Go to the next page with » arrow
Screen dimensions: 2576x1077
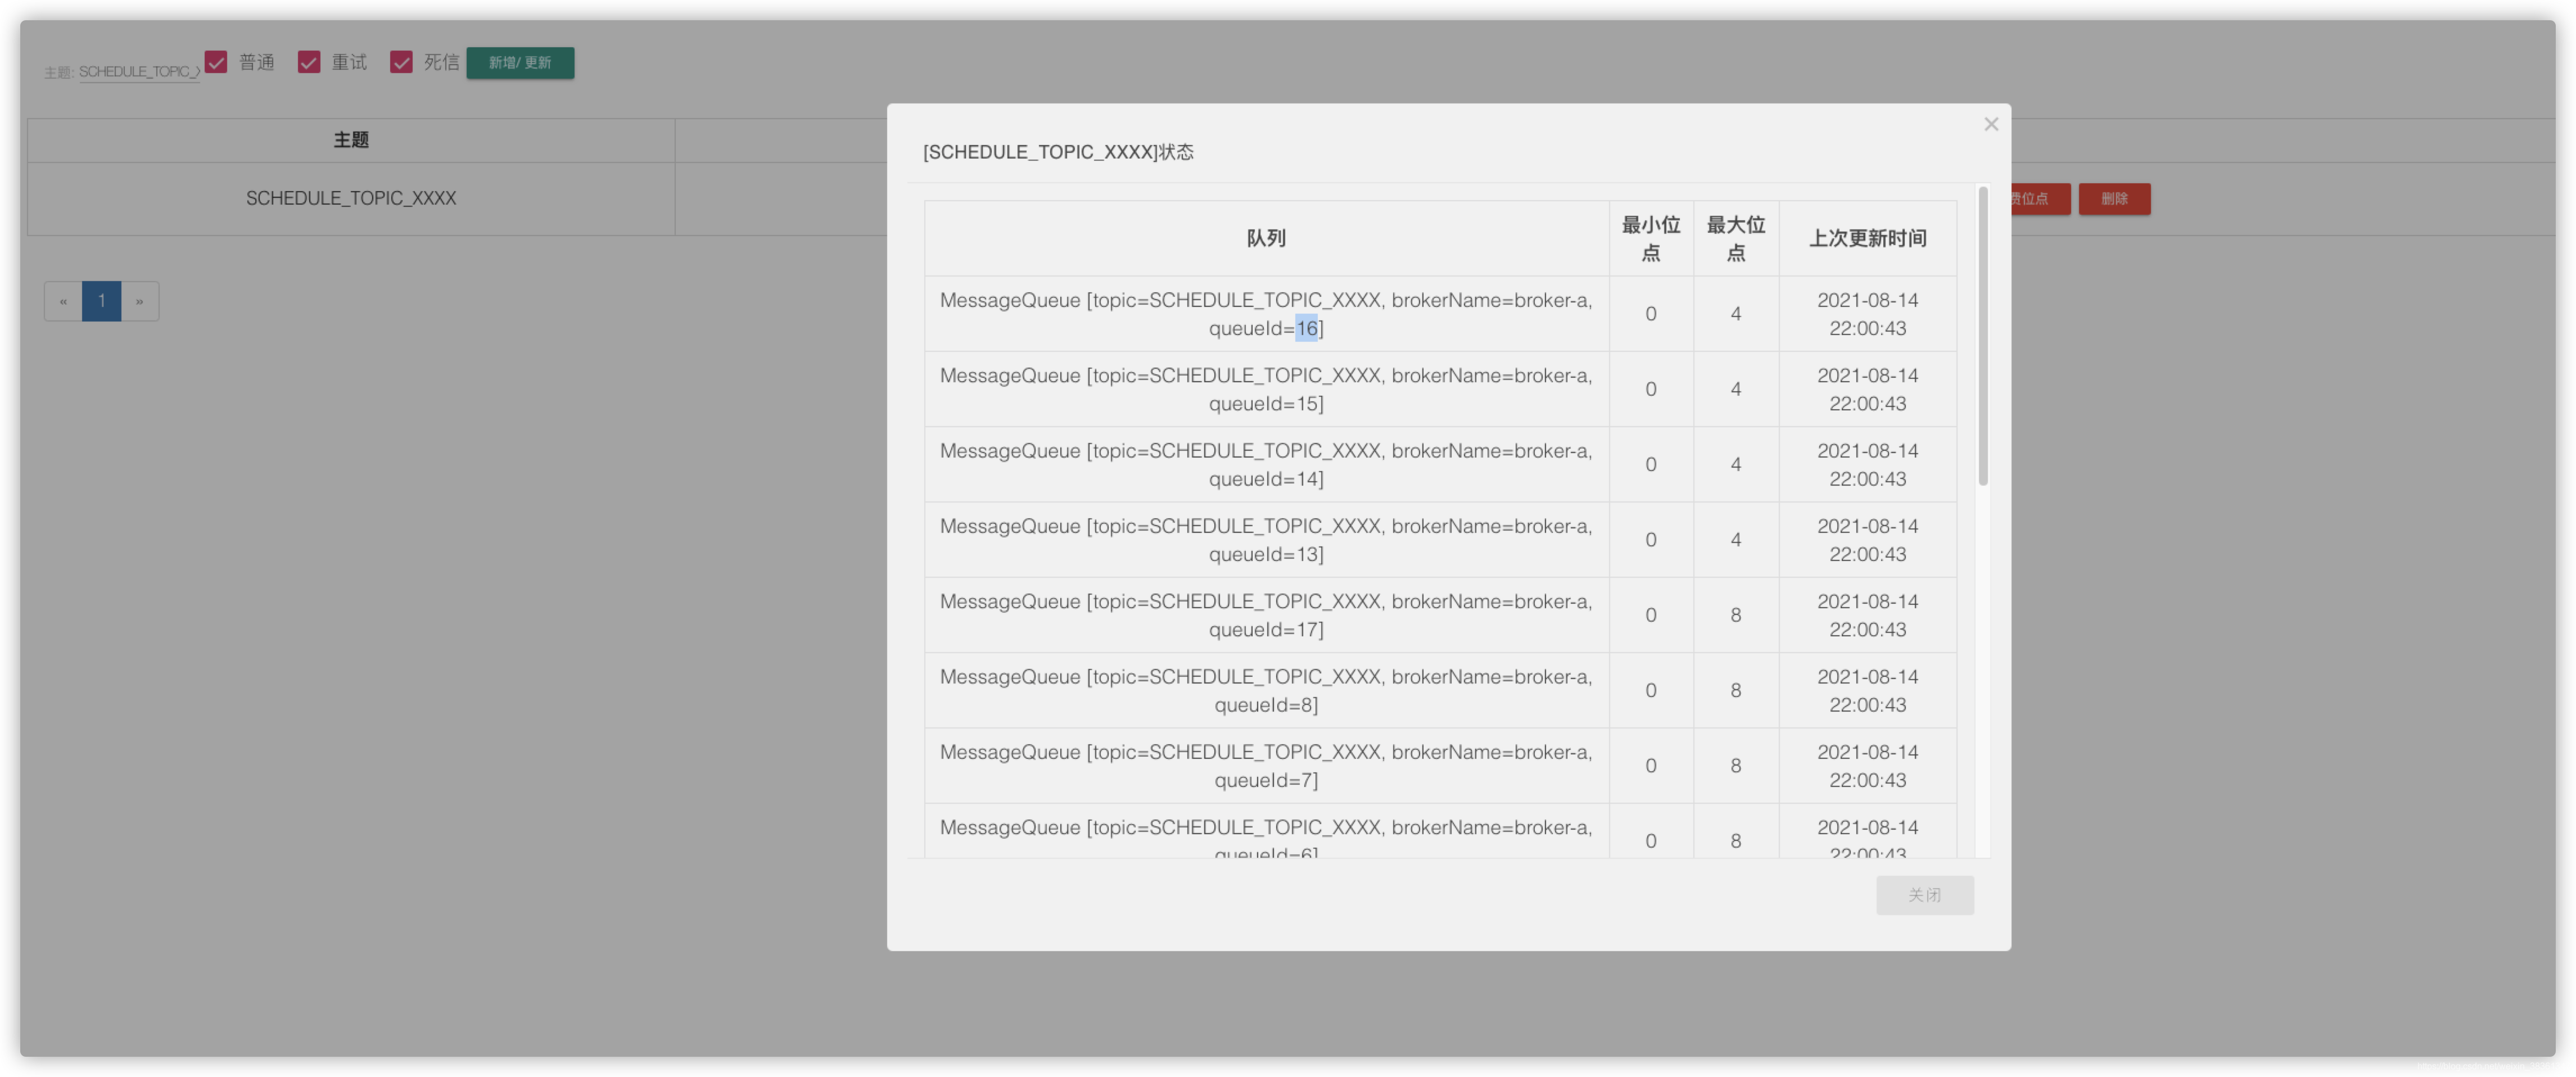pos(139,301)
